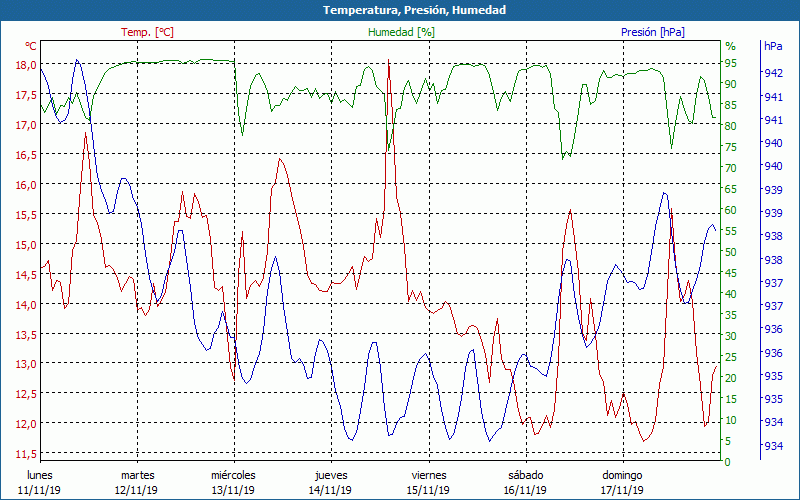800x500 pixels.
Task: Click the green 80 humidity axis value
Action: (731, 126)
